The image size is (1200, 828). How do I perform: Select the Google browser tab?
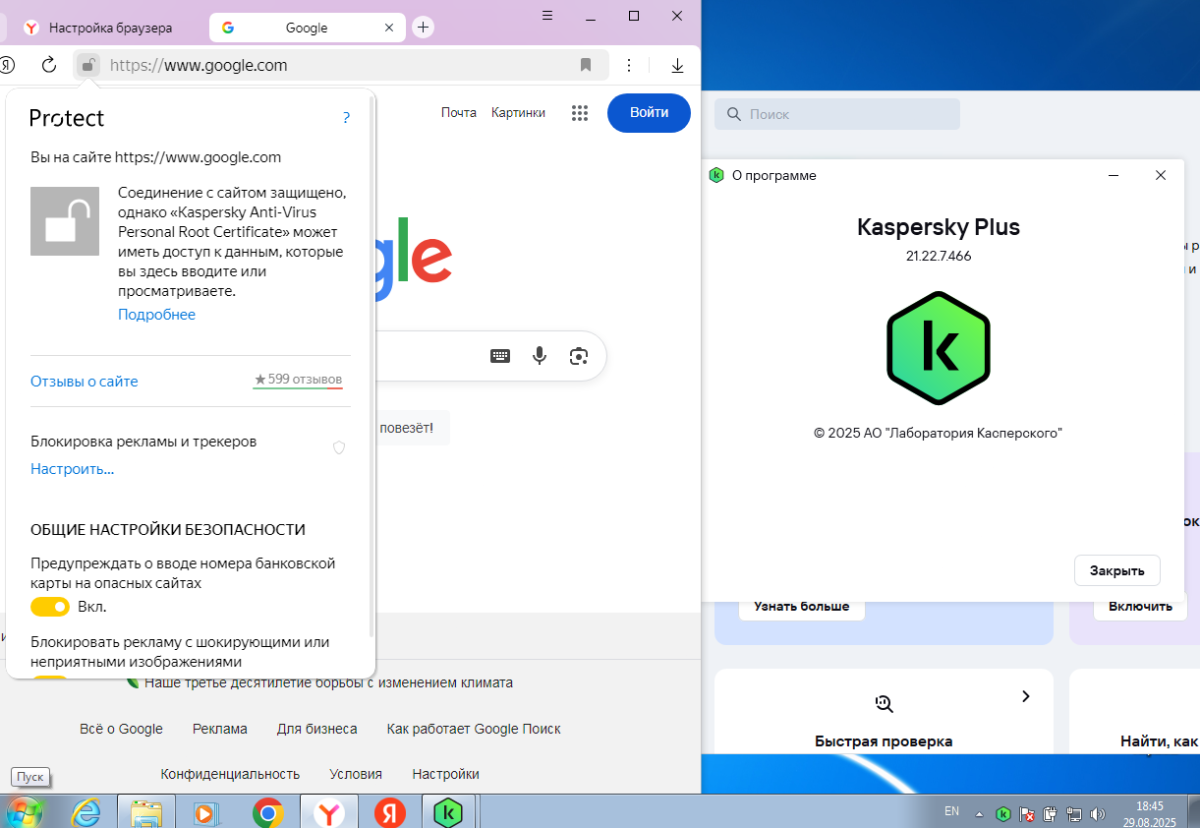[x=306, y=28]
